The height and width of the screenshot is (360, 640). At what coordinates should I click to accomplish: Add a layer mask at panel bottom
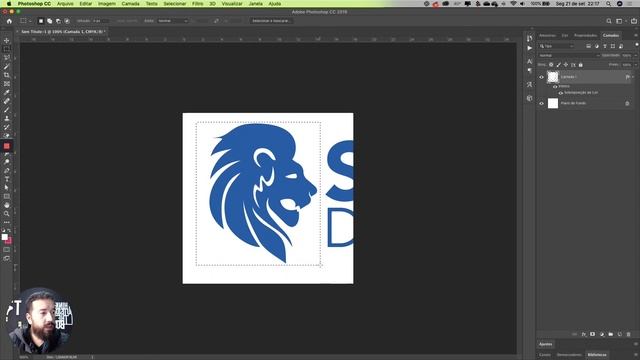[x=593, y=334]
